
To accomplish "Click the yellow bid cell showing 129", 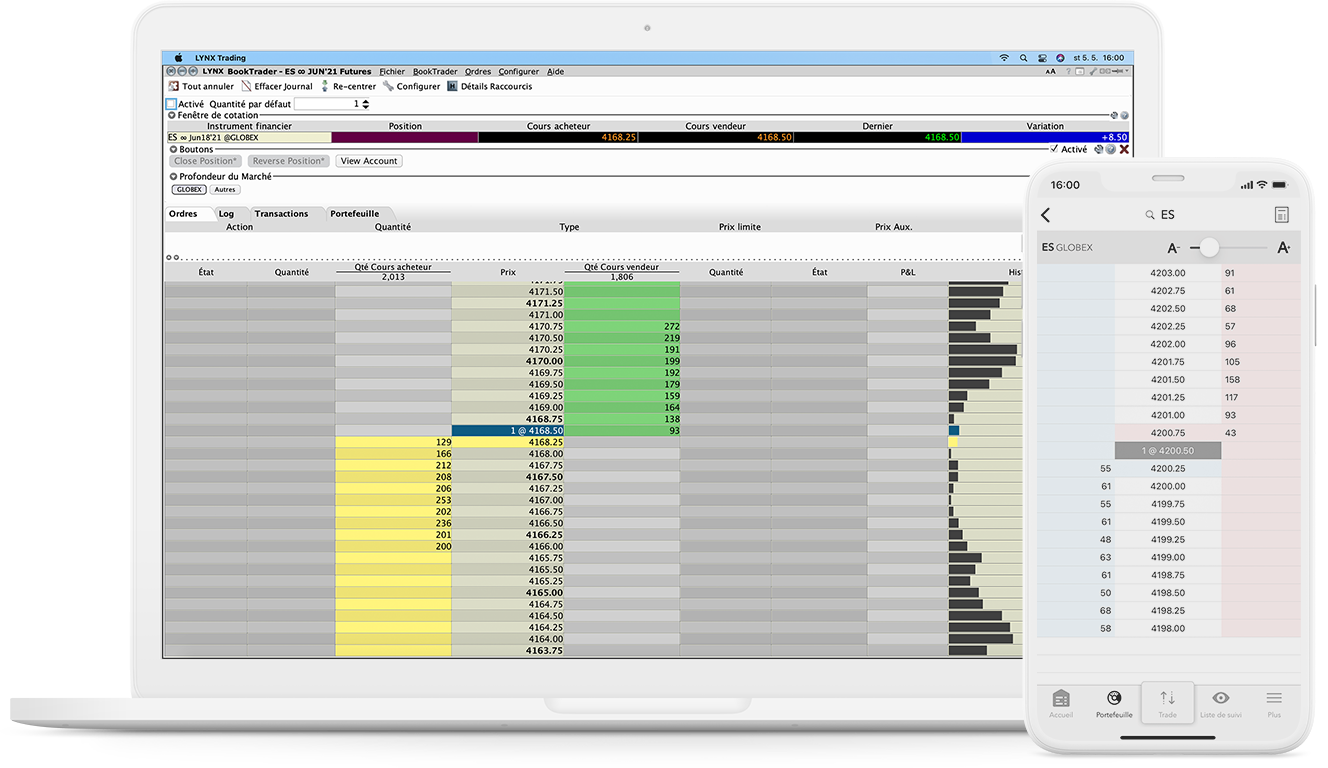I will [393, 442].
